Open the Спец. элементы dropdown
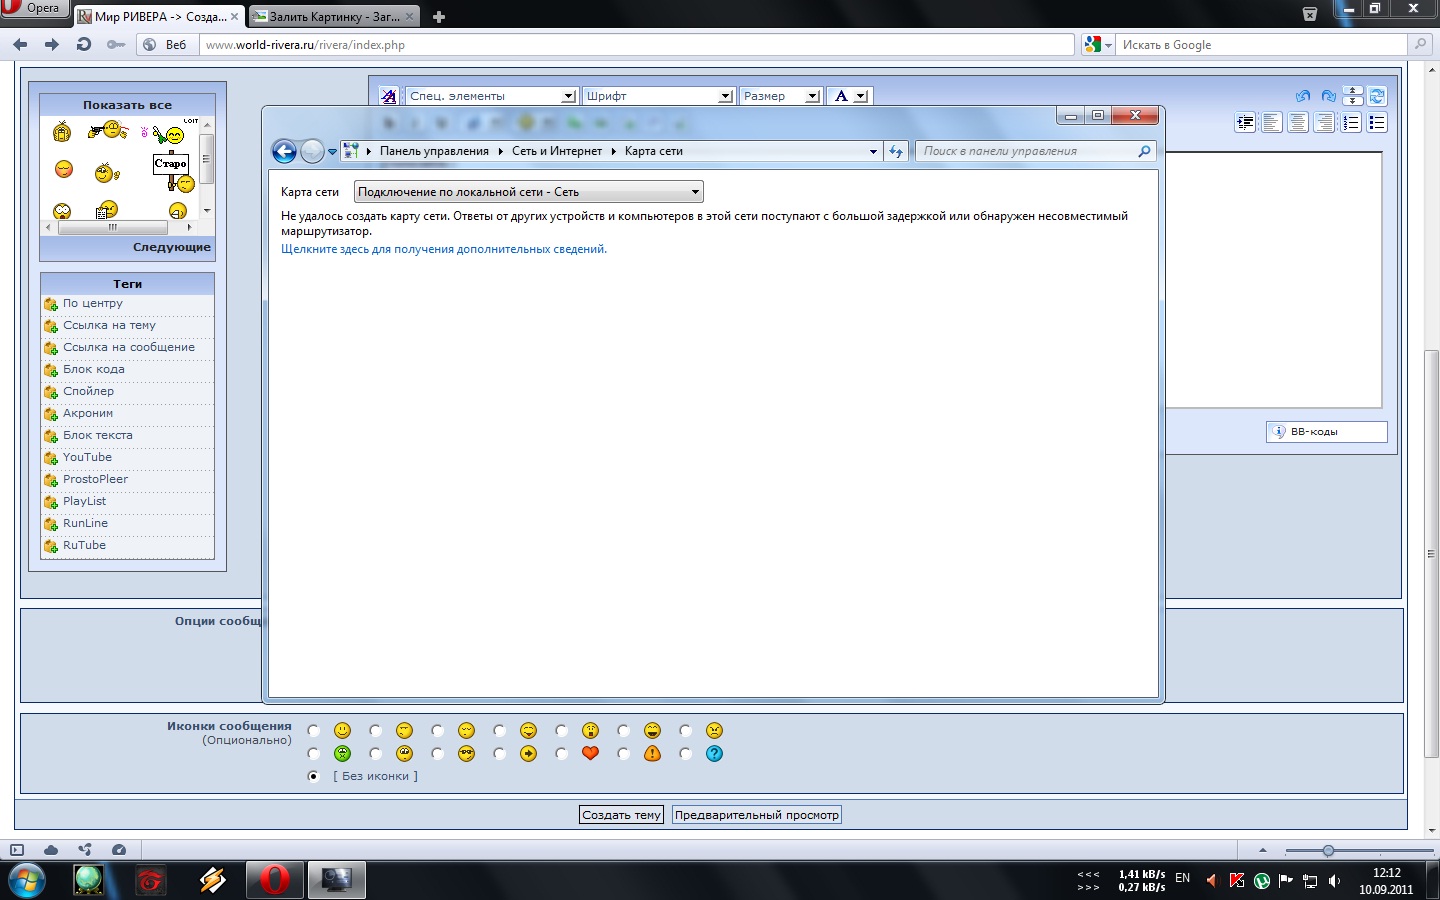 (x=491, y=96)
